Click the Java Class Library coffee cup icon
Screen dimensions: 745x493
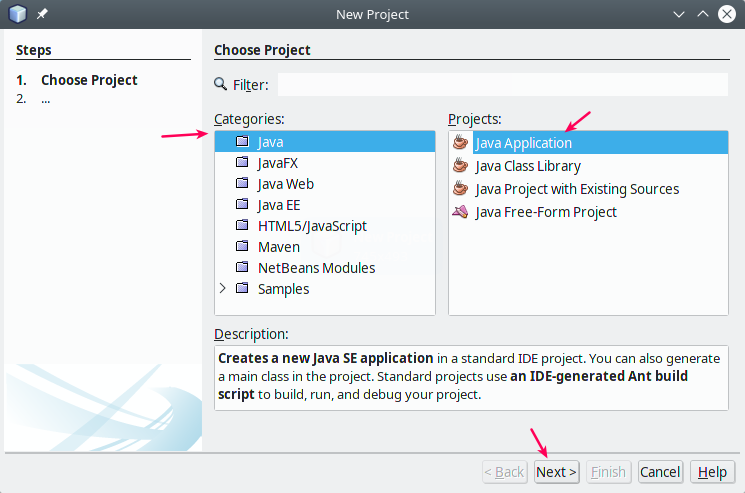coord(460,165)
